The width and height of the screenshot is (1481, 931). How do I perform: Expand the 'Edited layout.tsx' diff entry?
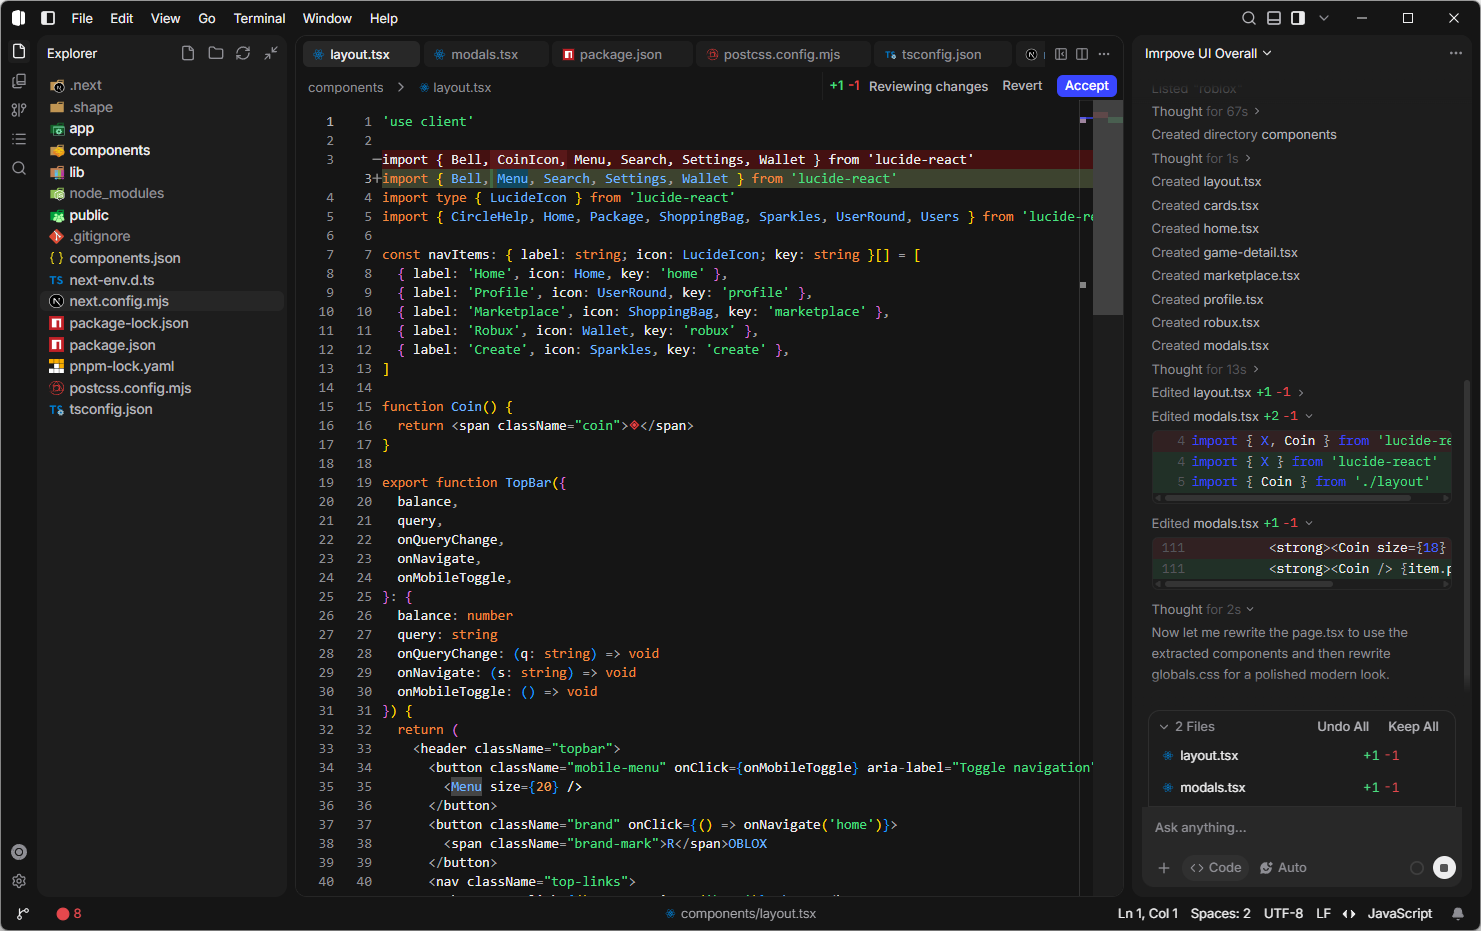(1228, 392)
